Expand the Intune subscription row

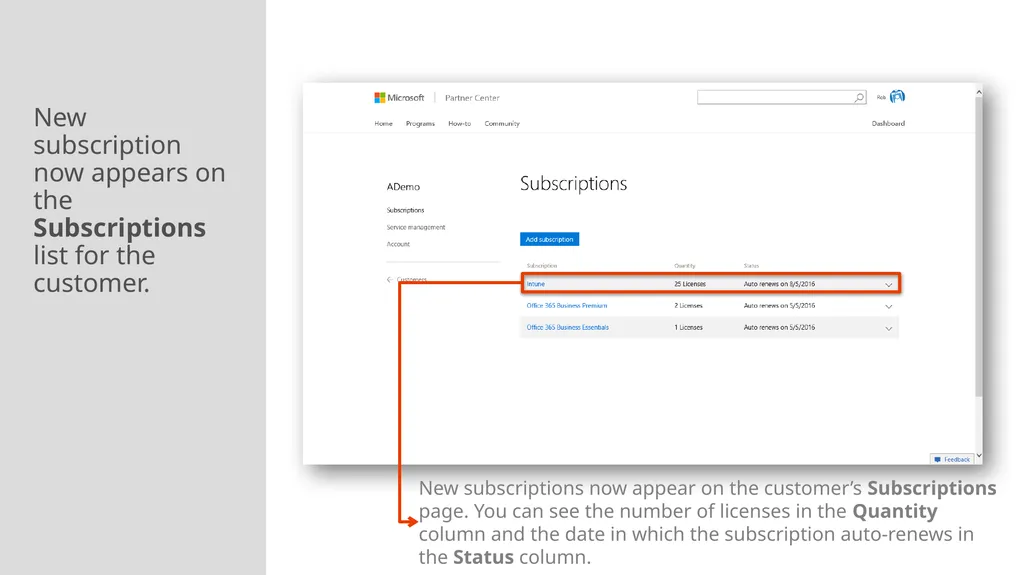tap(889, 285)
